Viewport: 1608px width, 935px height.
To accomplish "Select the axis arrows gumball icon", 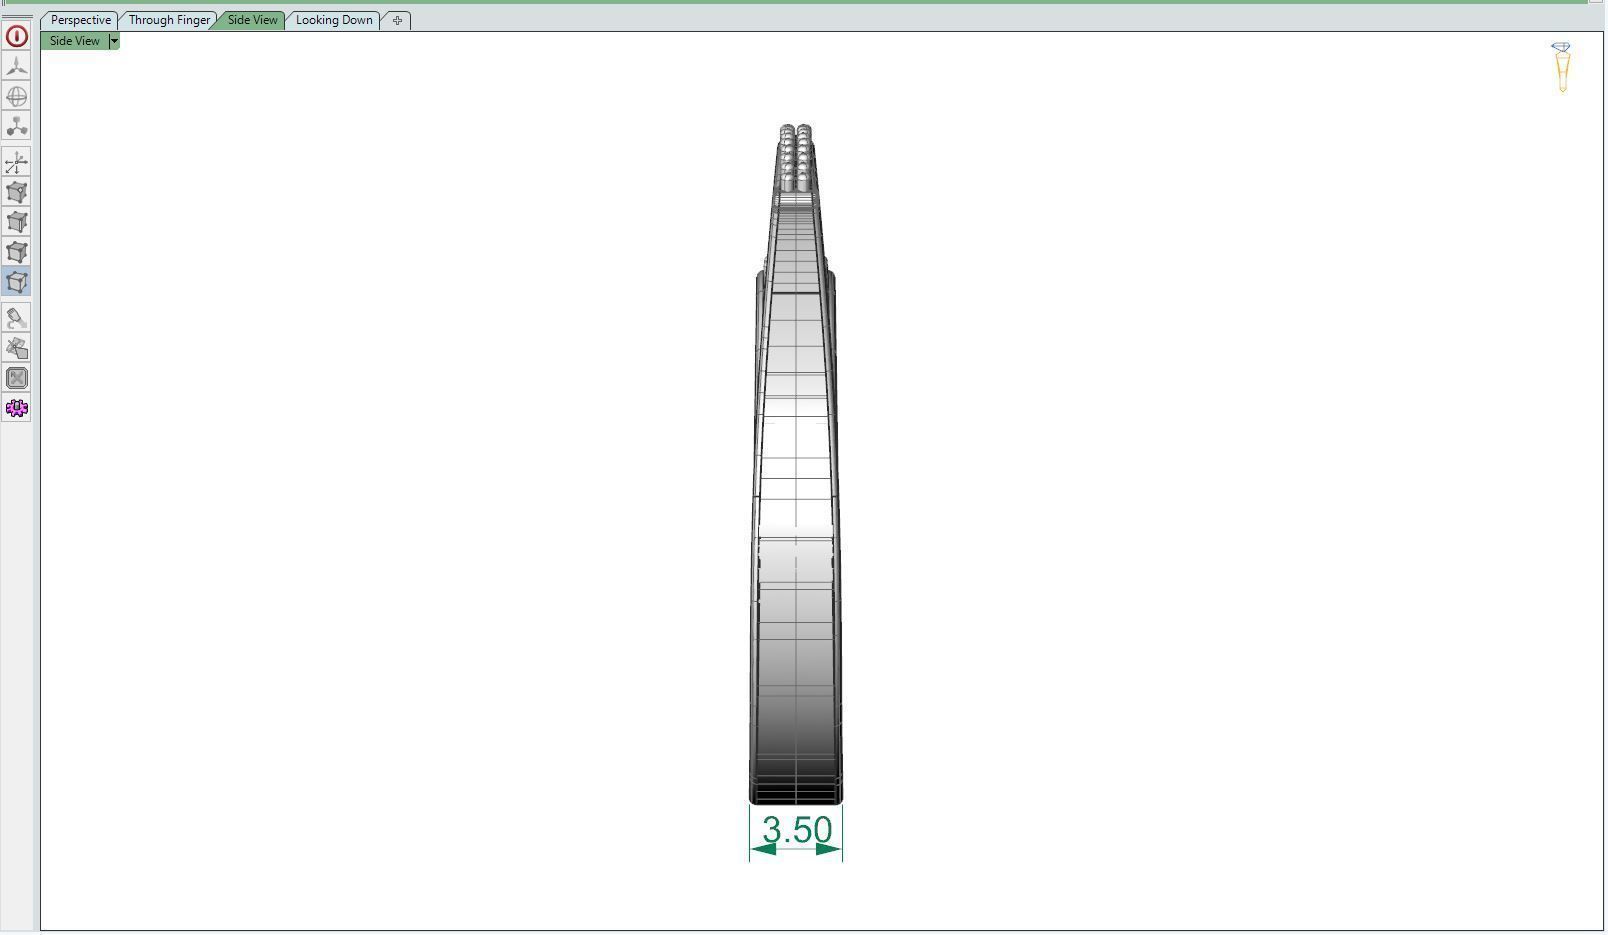I will (16, 162).
